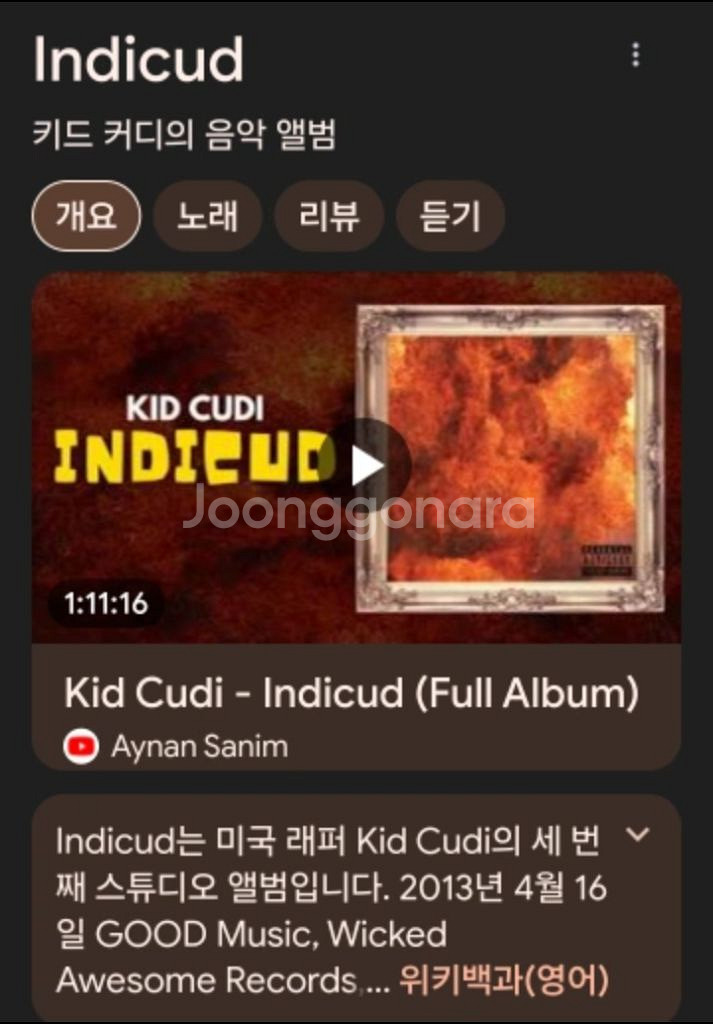
Task: Switch to the 노래 songs tab
Action: coord(208,216)
